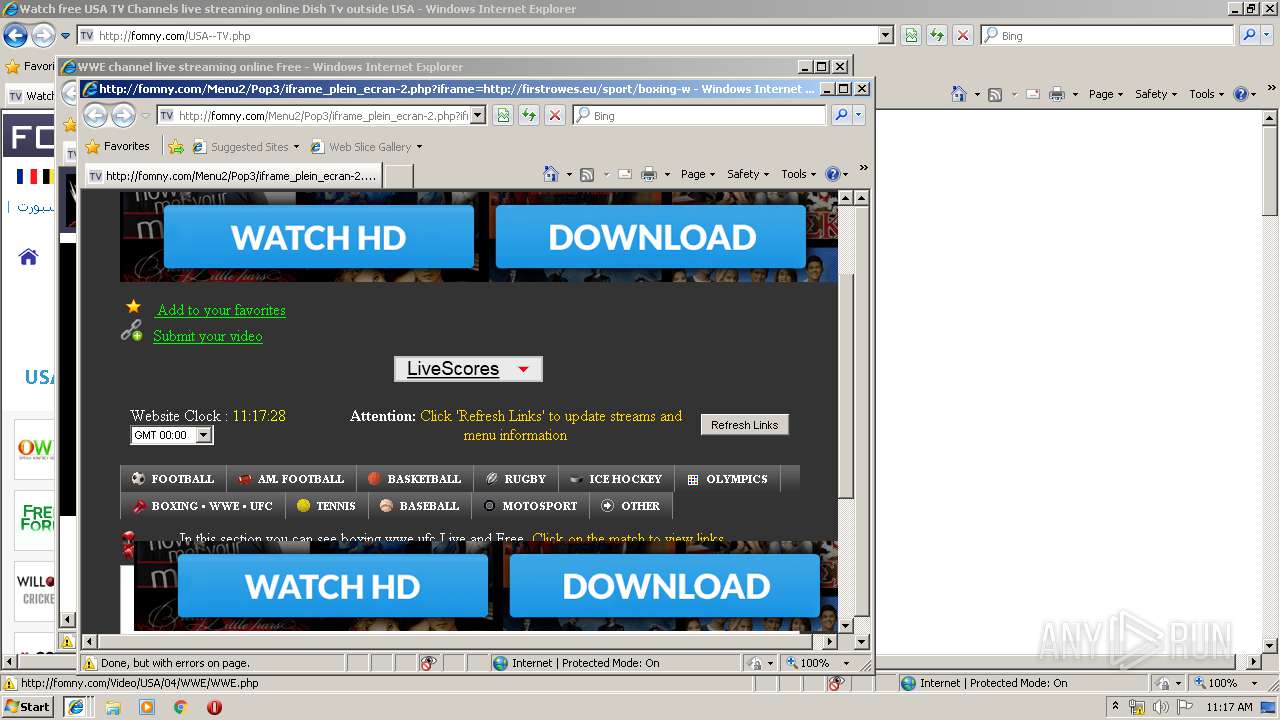Click the lower WATCH HD banner button
Image resolution: width=1280 pixels, height=720 pixels.
pyautogui.click(x=332, y=586)
